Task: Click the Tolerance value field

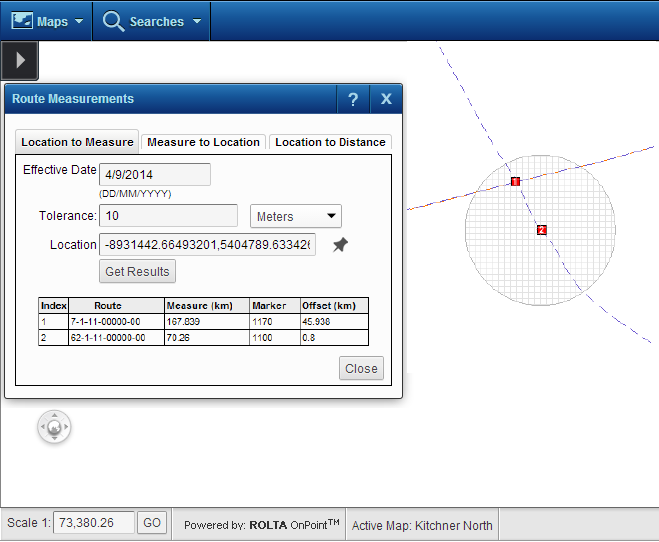Action: coord(168,216)
